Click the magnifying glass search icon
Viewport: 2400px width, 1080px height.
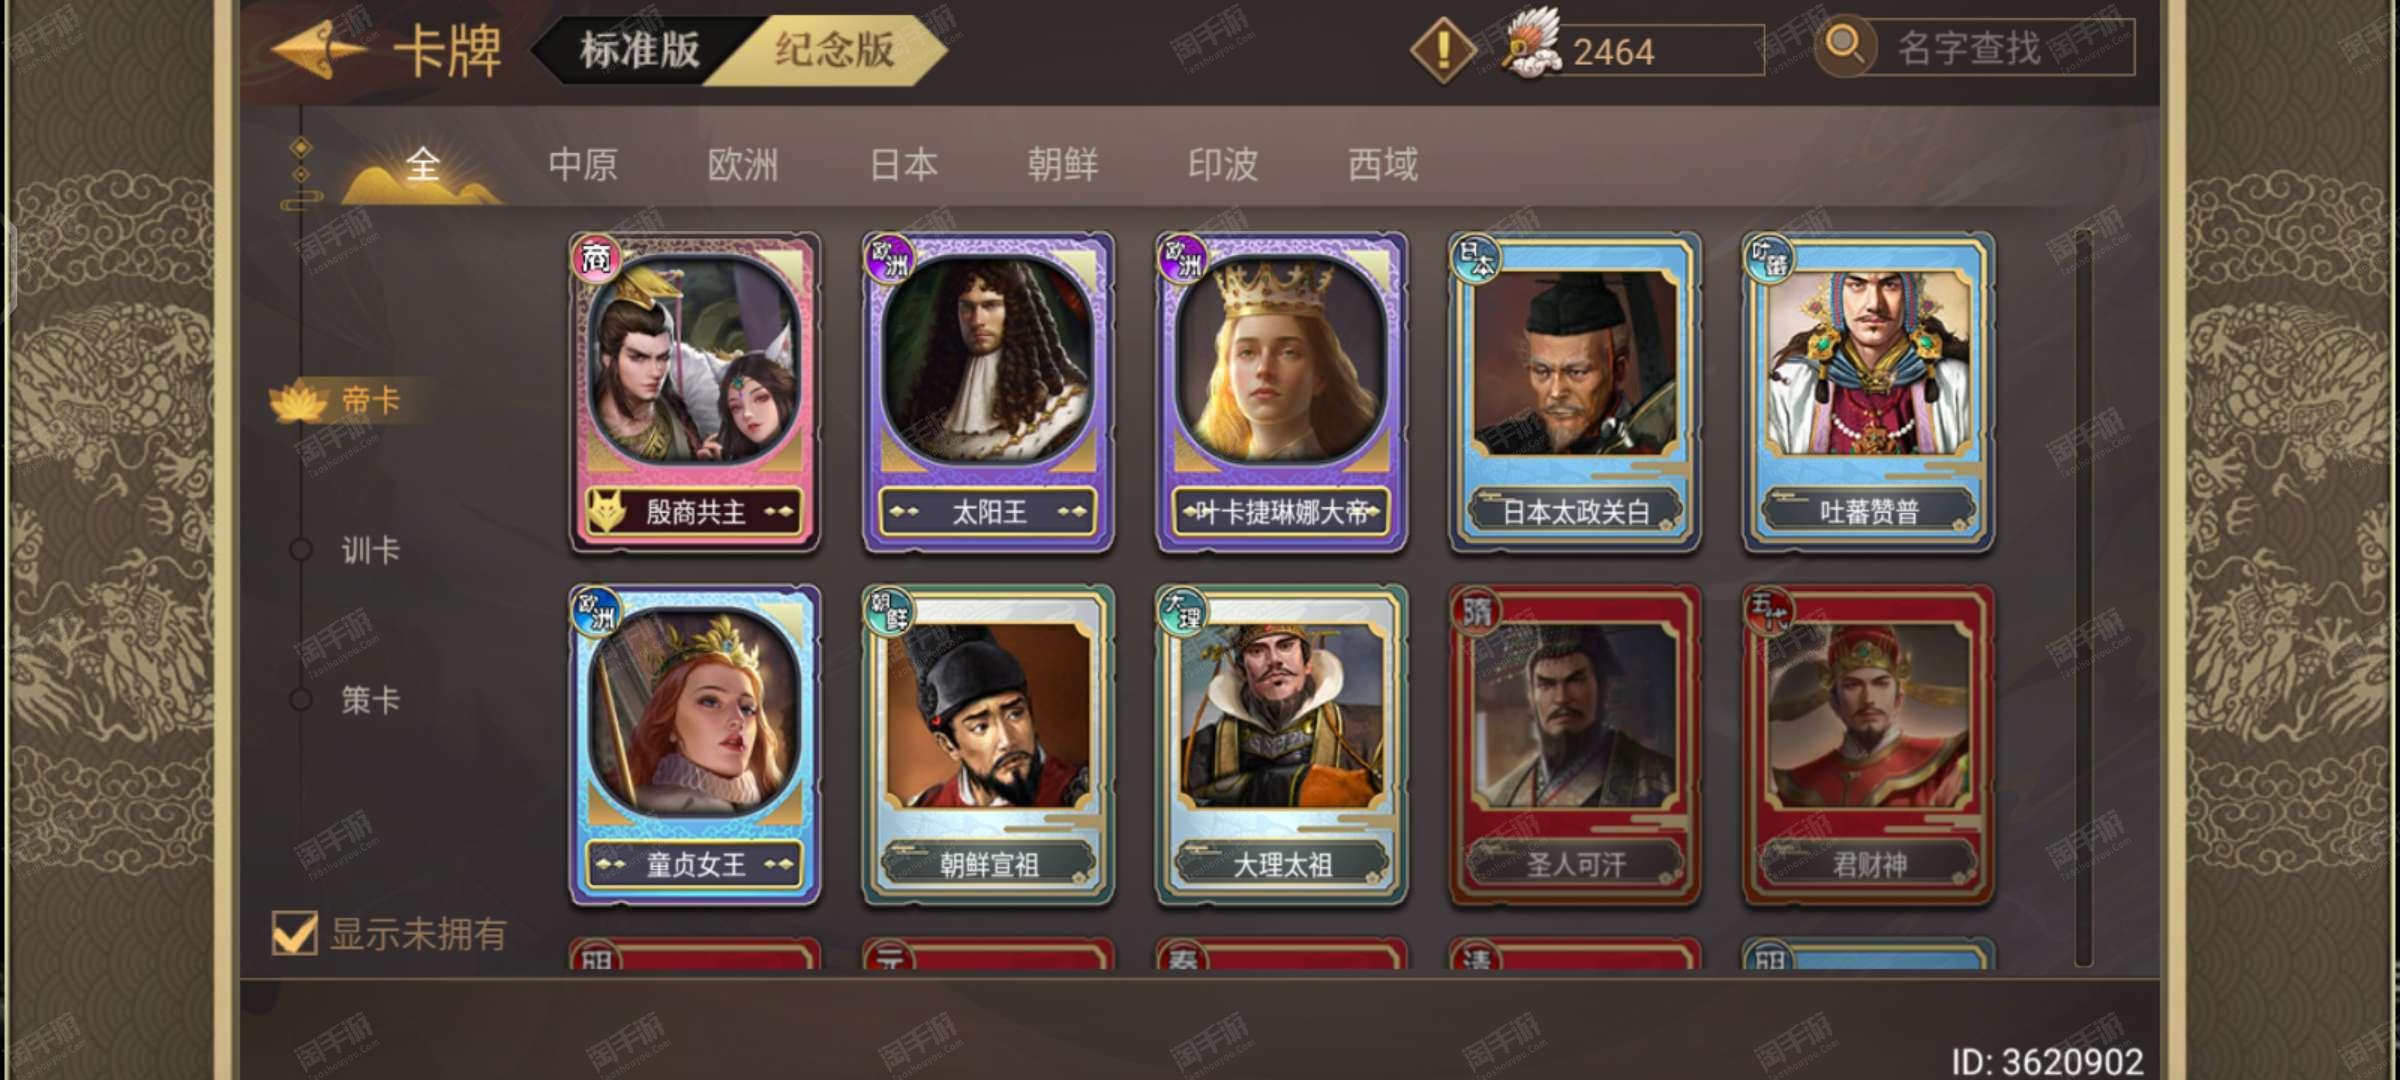pos(1844,46)
